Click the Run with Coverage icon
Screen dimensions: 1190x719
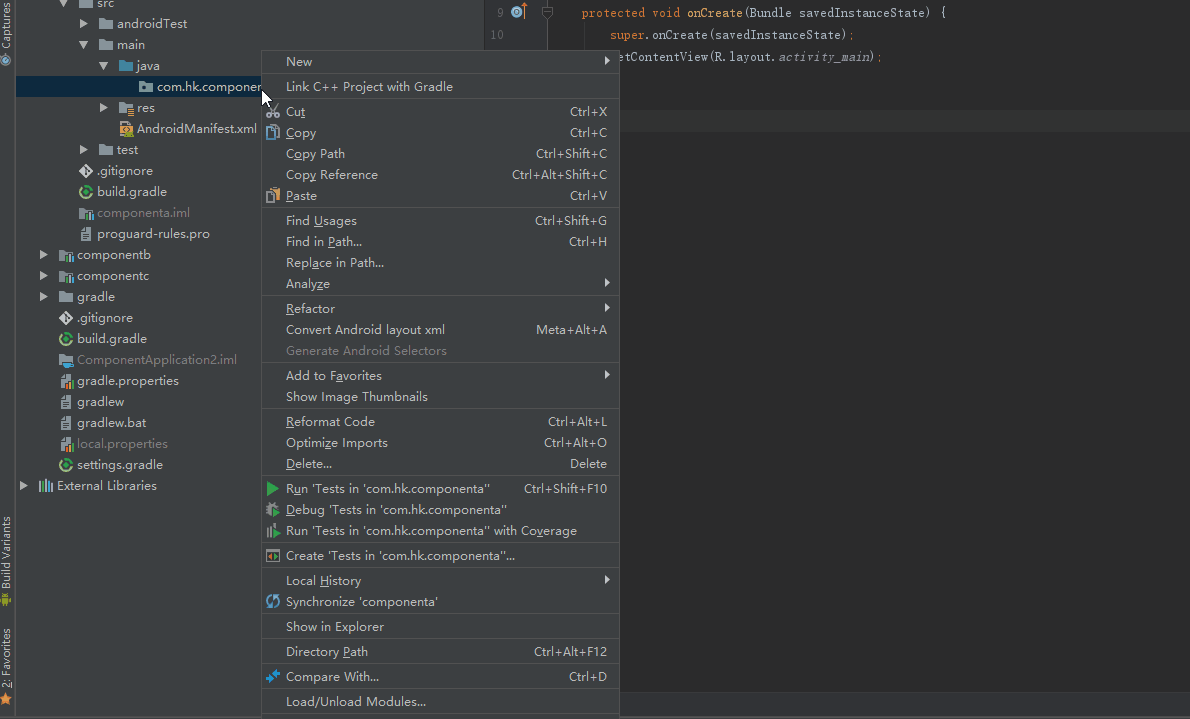(272, 531)
